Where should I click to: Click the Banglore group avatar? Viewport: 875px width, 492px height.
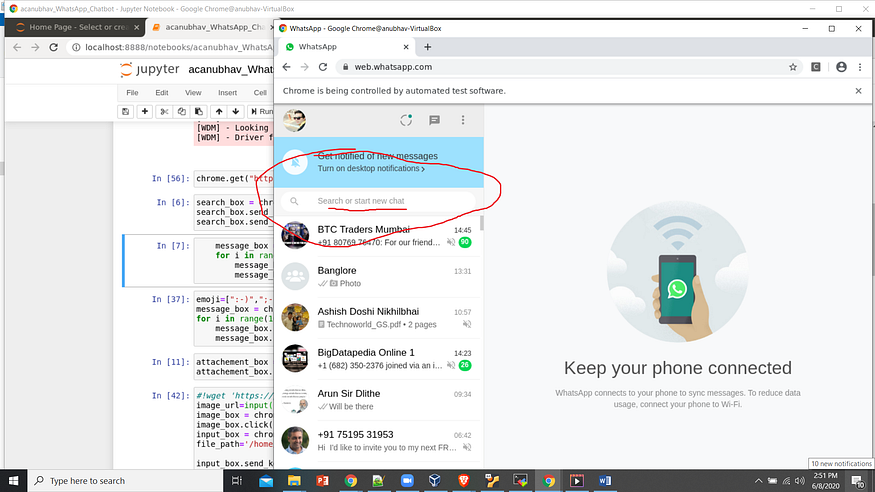point(295,276)
